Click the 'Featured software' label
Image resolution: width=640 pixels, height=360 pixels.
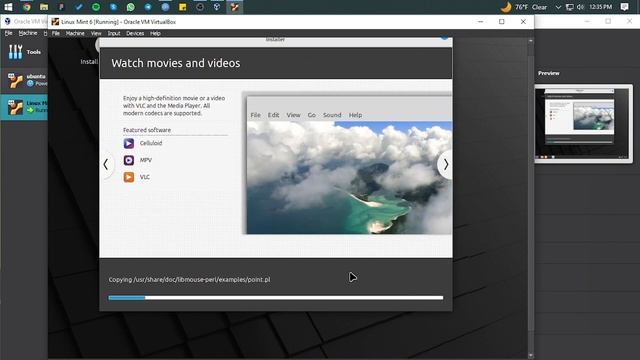[x=147, y=130]
